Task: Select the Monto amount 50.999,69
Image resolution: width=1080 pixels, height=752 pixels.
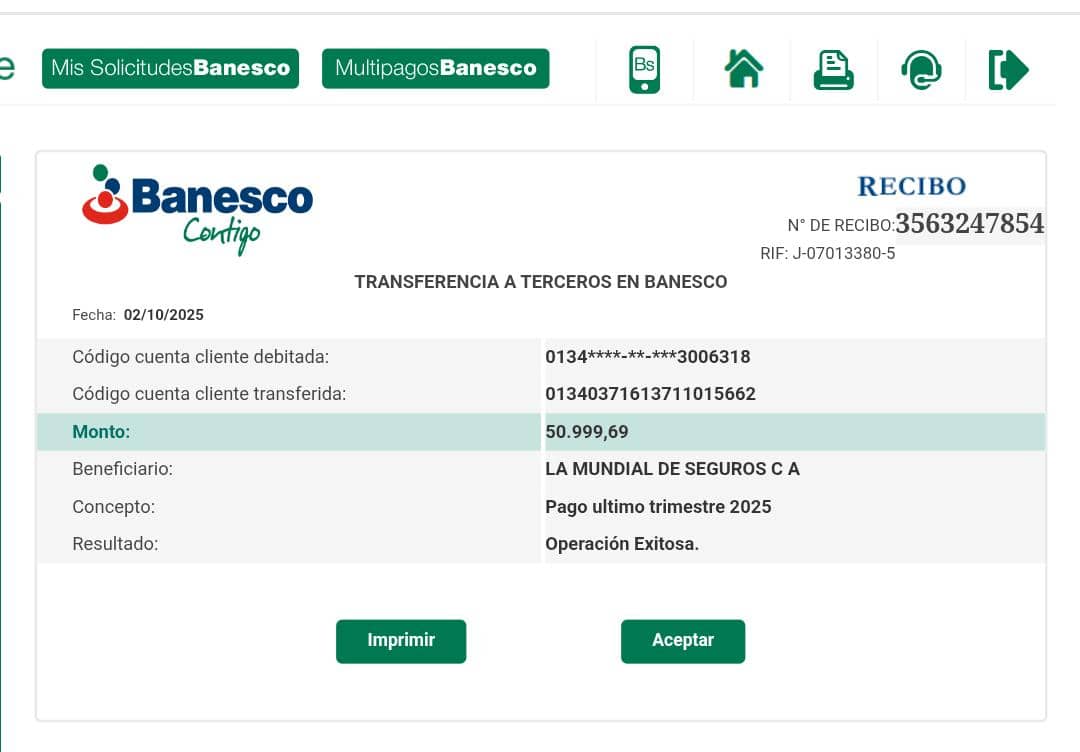Action: 587,432
